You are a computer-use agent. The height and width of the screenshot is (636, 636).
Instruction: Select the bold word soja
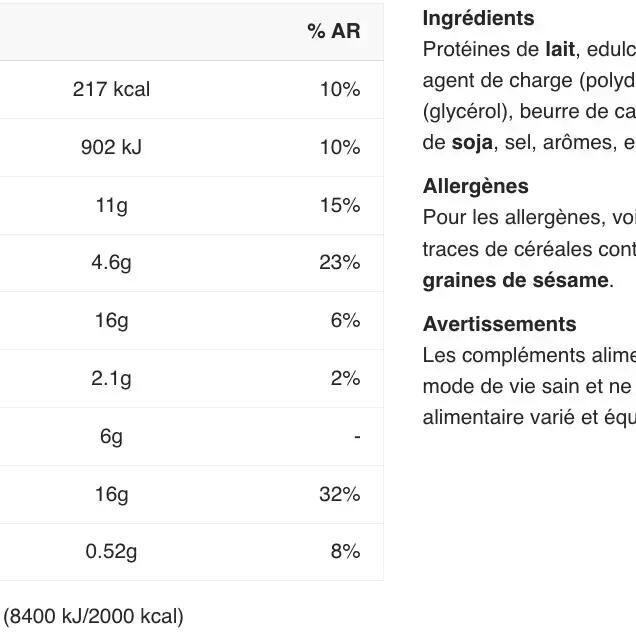pyautogui.click(x=472, y=142)
